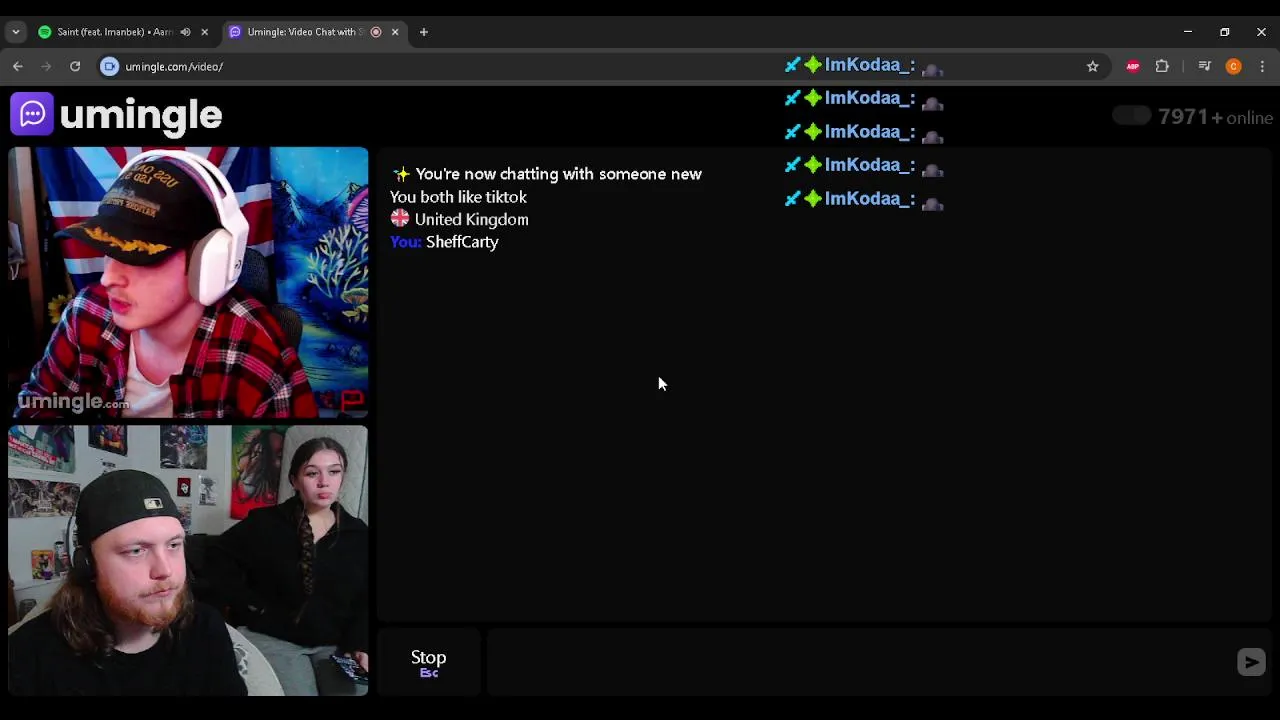Click the United Kingdom flag icon
Viewport: 1280px width, 720px height.
pyautogui.click(x=400, y=218)
